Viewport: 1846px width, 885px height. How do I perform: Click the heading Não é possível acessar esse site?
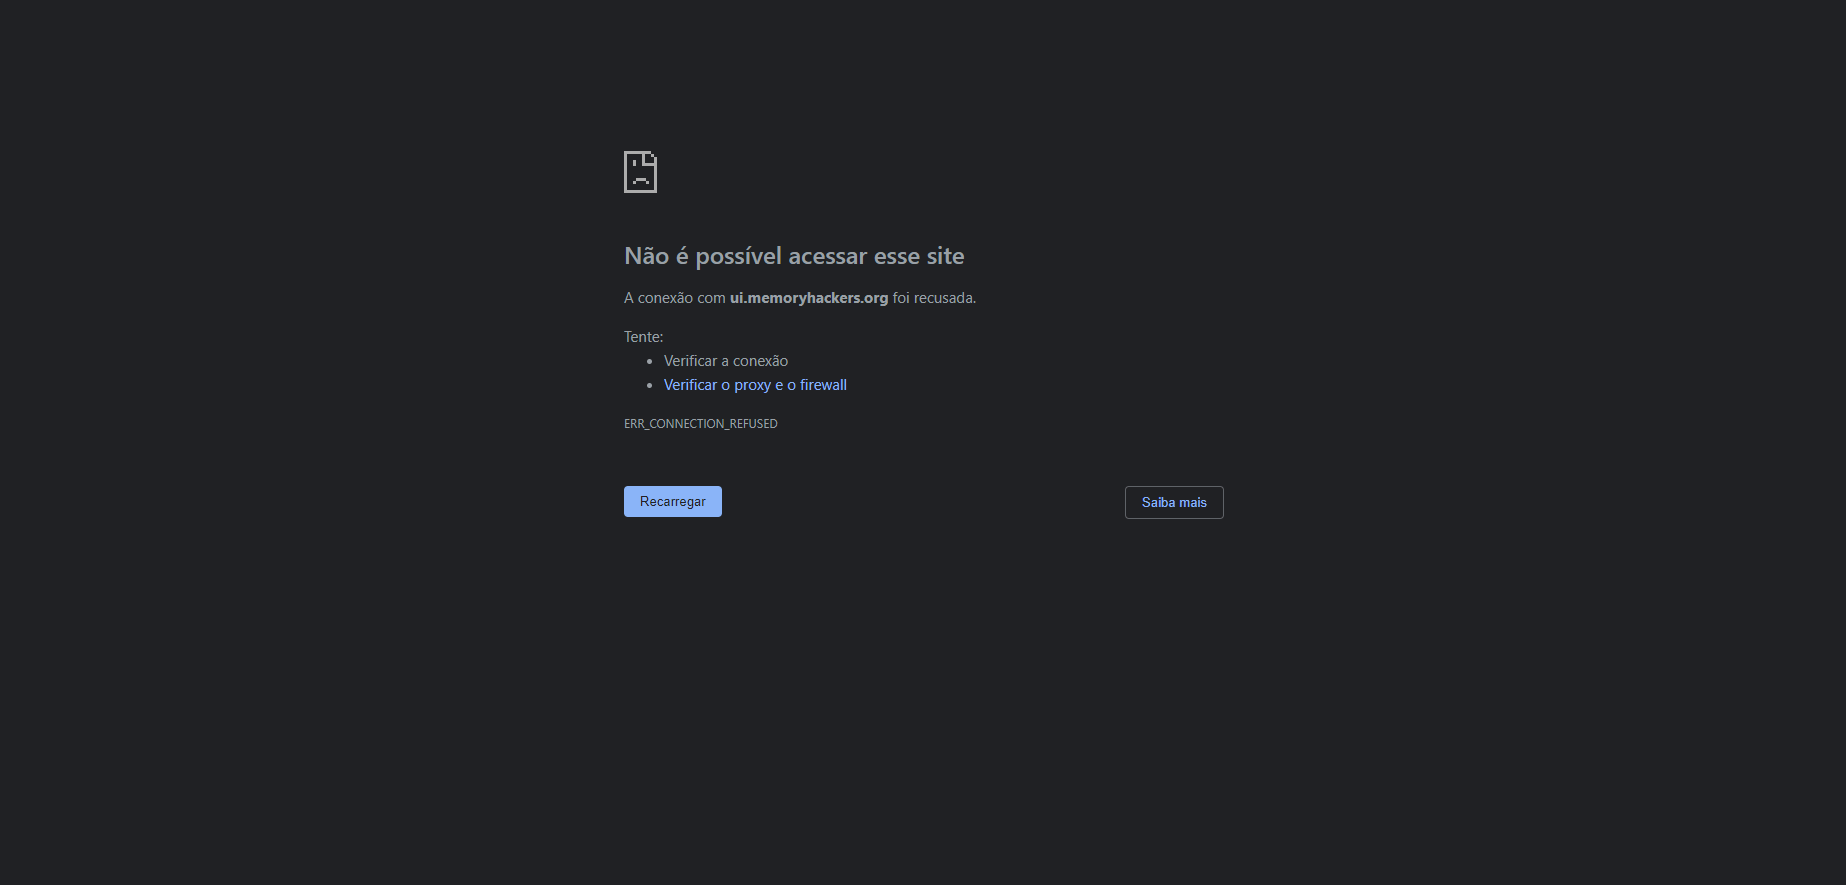click(x=794, y=256)
